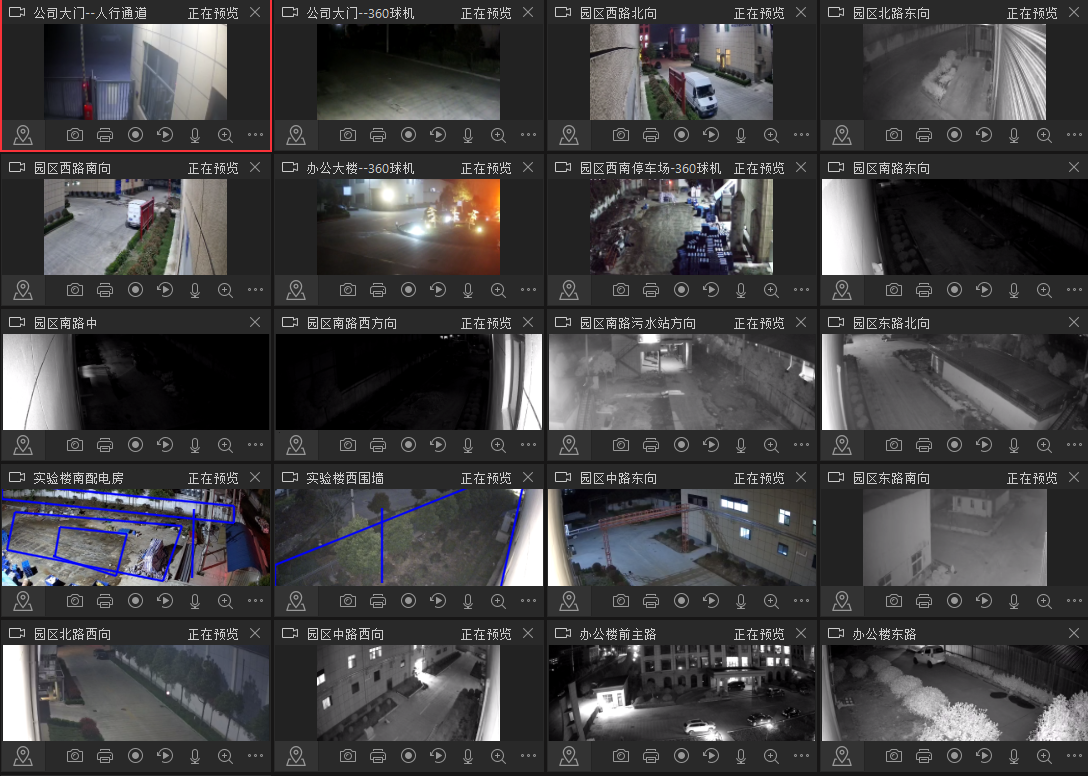This screenshot has height=776, width=1088.
Task: Select the 实验楼南配电房 video feed
Action: pos(136,537)
